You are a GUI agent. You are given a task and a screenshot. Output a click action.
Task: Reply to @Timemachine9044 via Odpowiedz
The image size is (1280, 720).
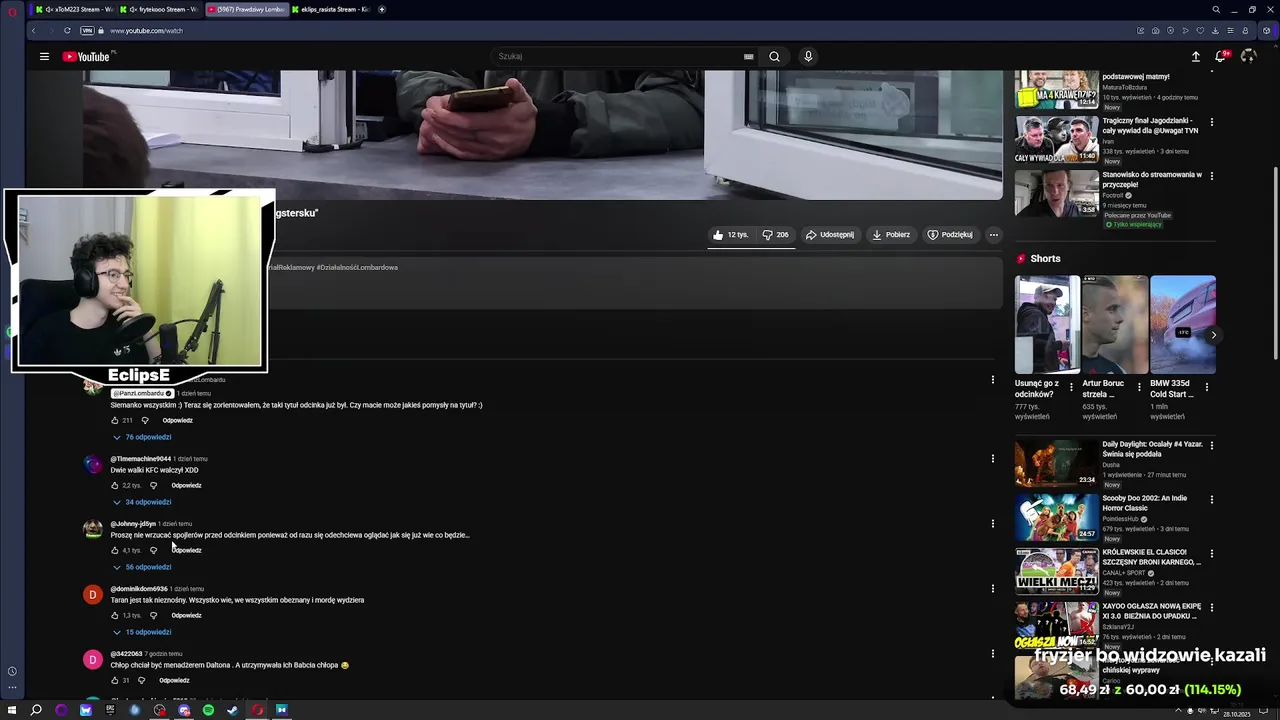(x=186, y=485)
